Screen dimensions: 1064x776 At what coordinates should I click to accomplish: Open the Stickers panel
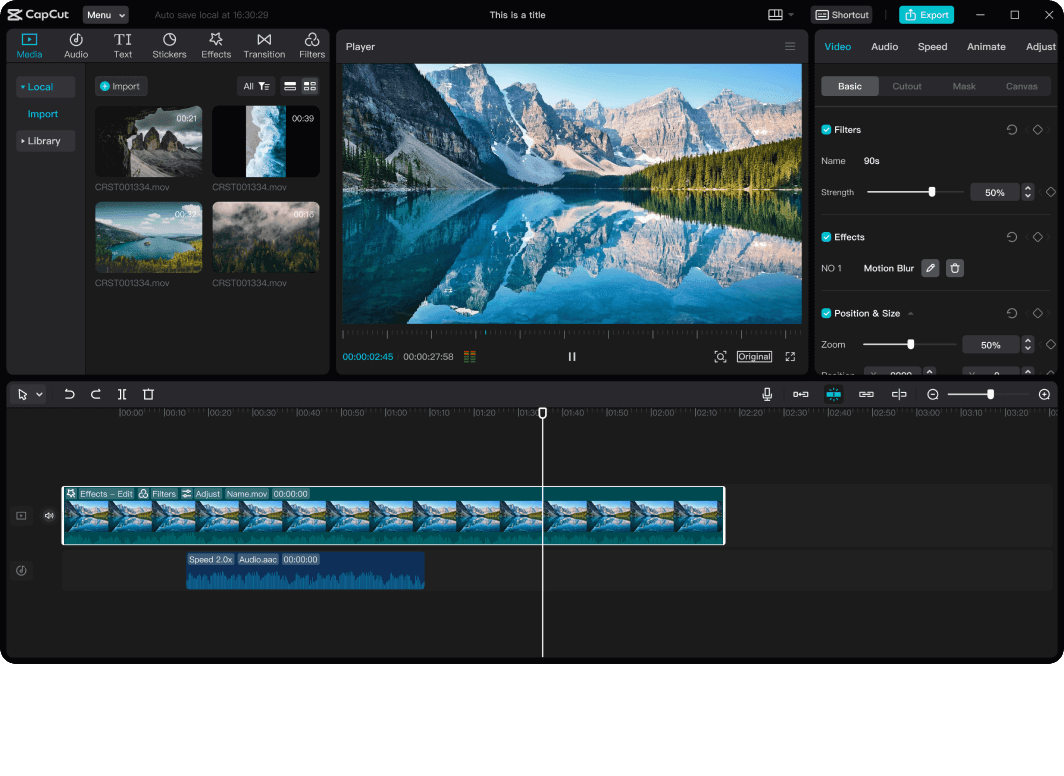pos(169,45)
